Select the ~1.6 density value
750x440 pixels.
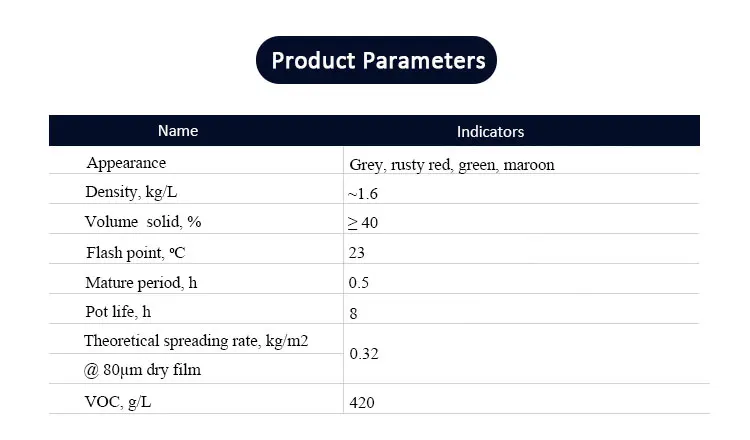pyautogui.click(x=363, y=194)
